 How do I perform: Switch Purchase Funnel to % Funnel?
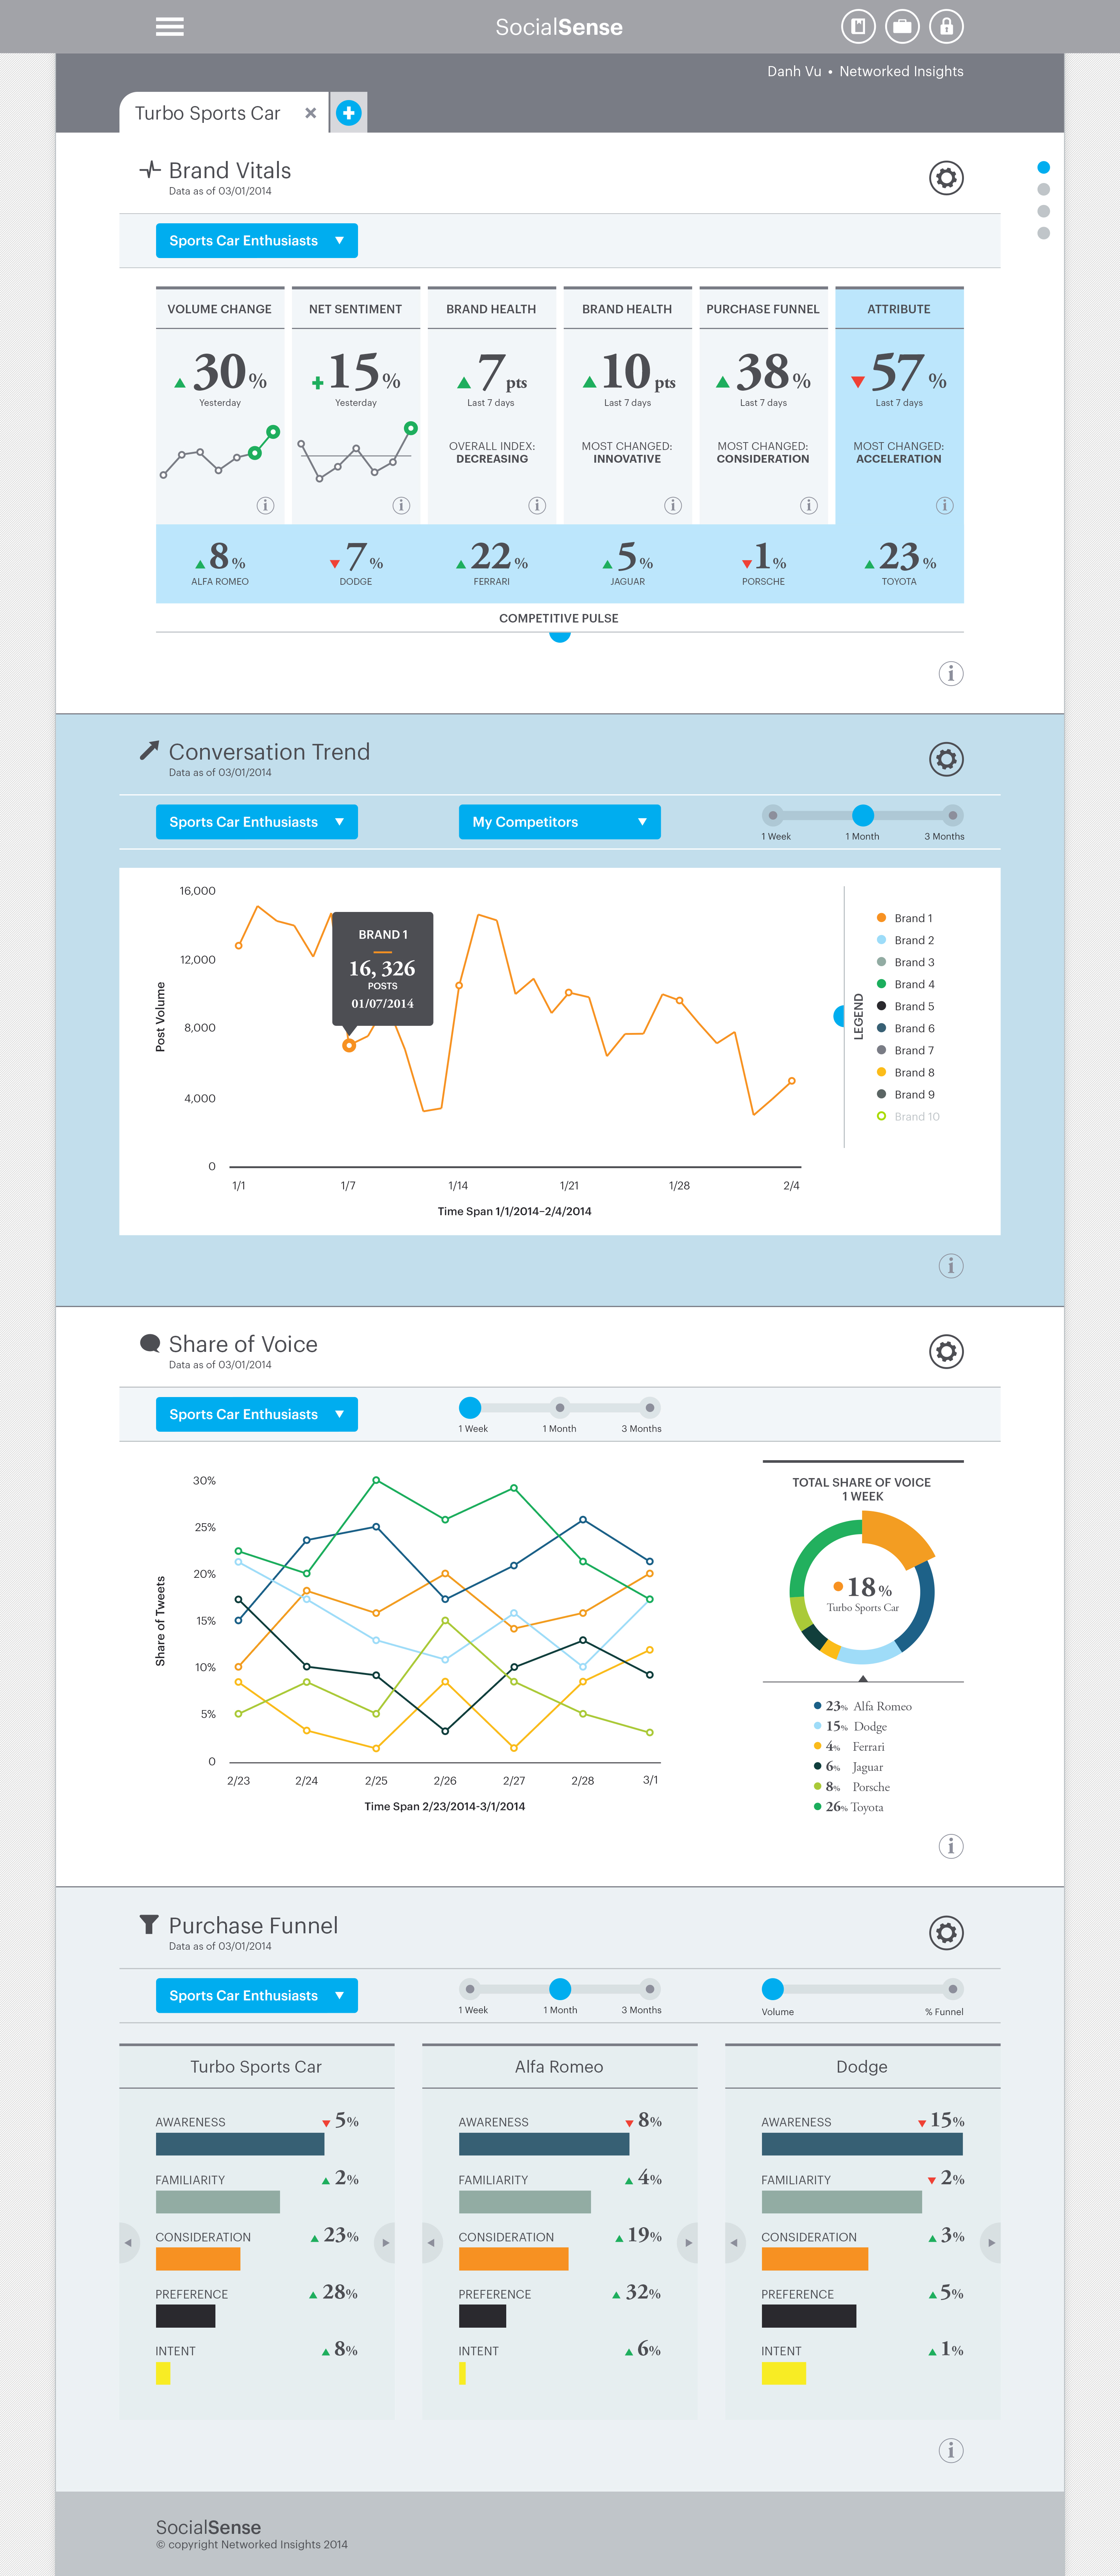(953, 1989)
